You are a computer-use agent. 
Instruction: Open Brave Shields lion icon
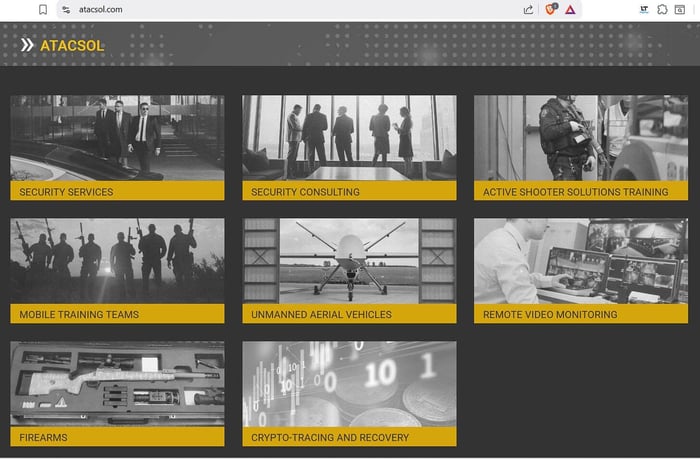550,9
